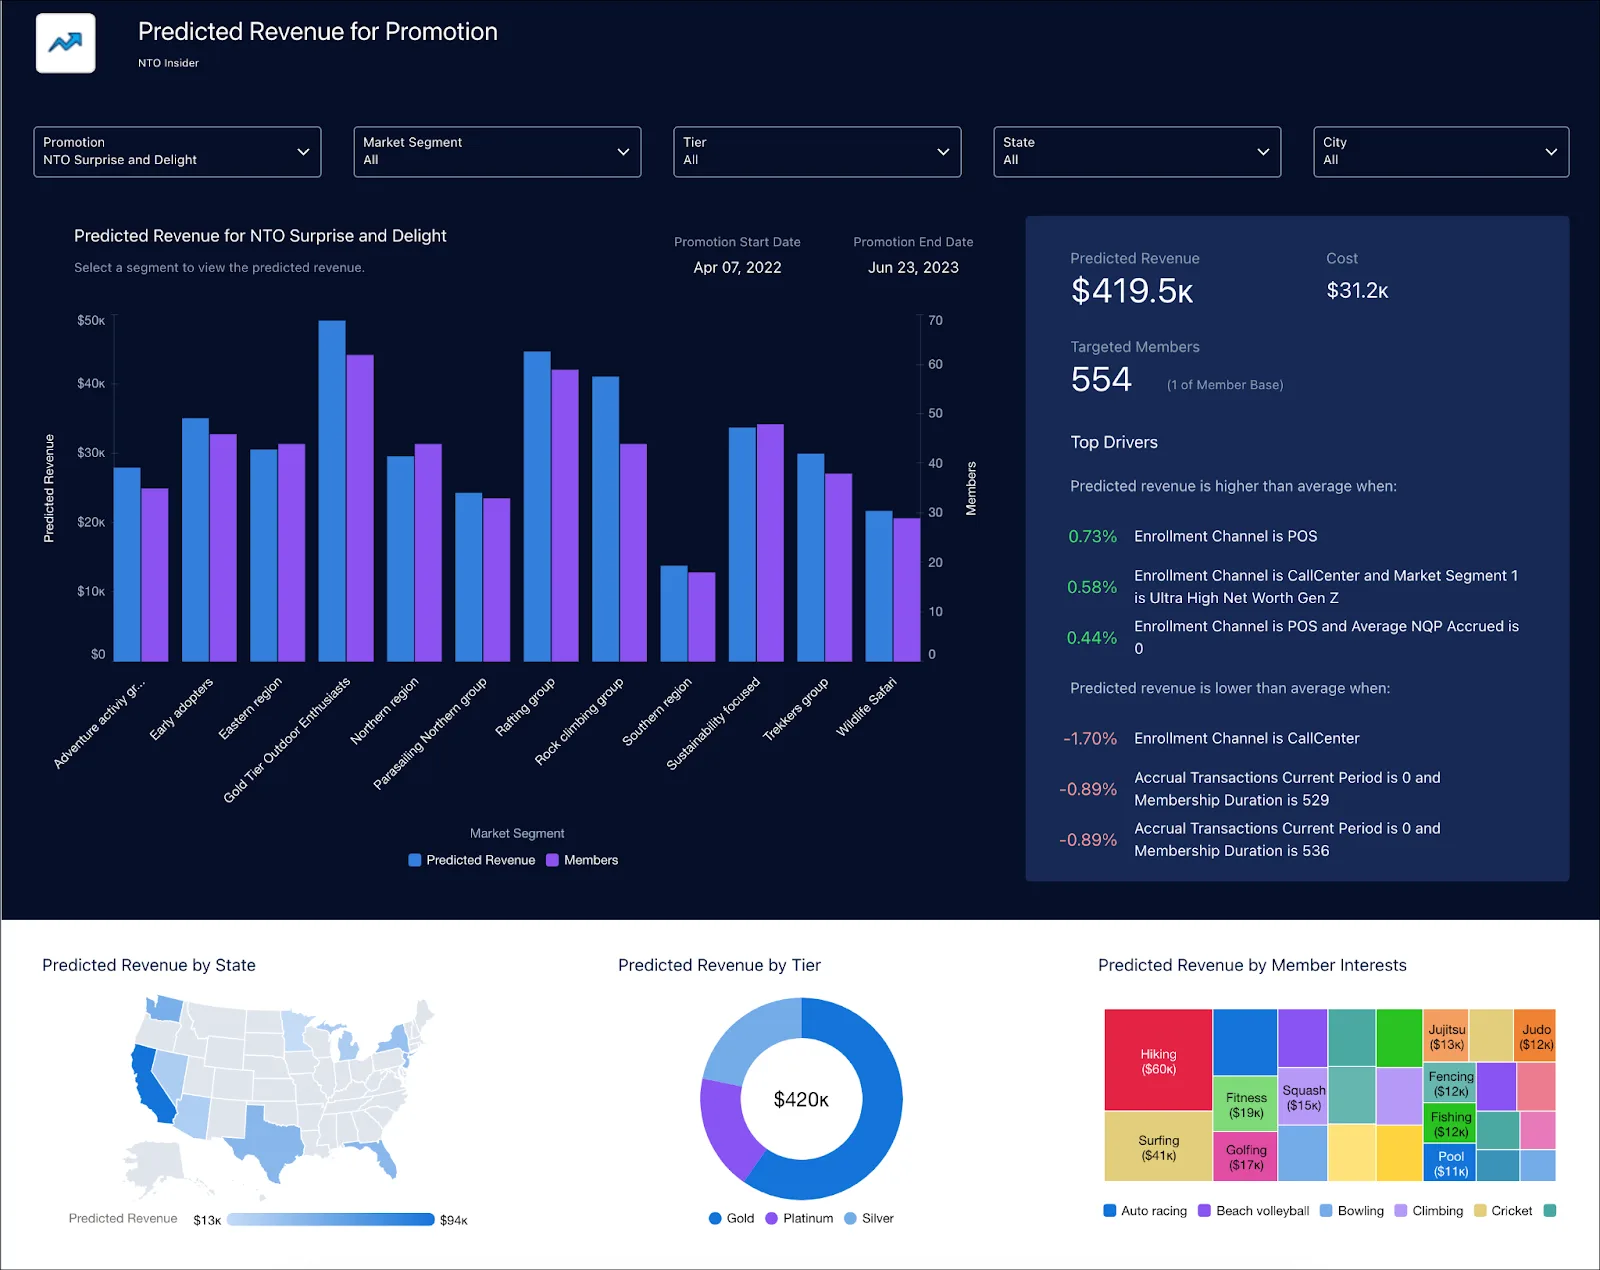Screen dimensions: 1600x1270
Task: Click the Rock climbing group revenue bar
Action: tap(605, 519)
